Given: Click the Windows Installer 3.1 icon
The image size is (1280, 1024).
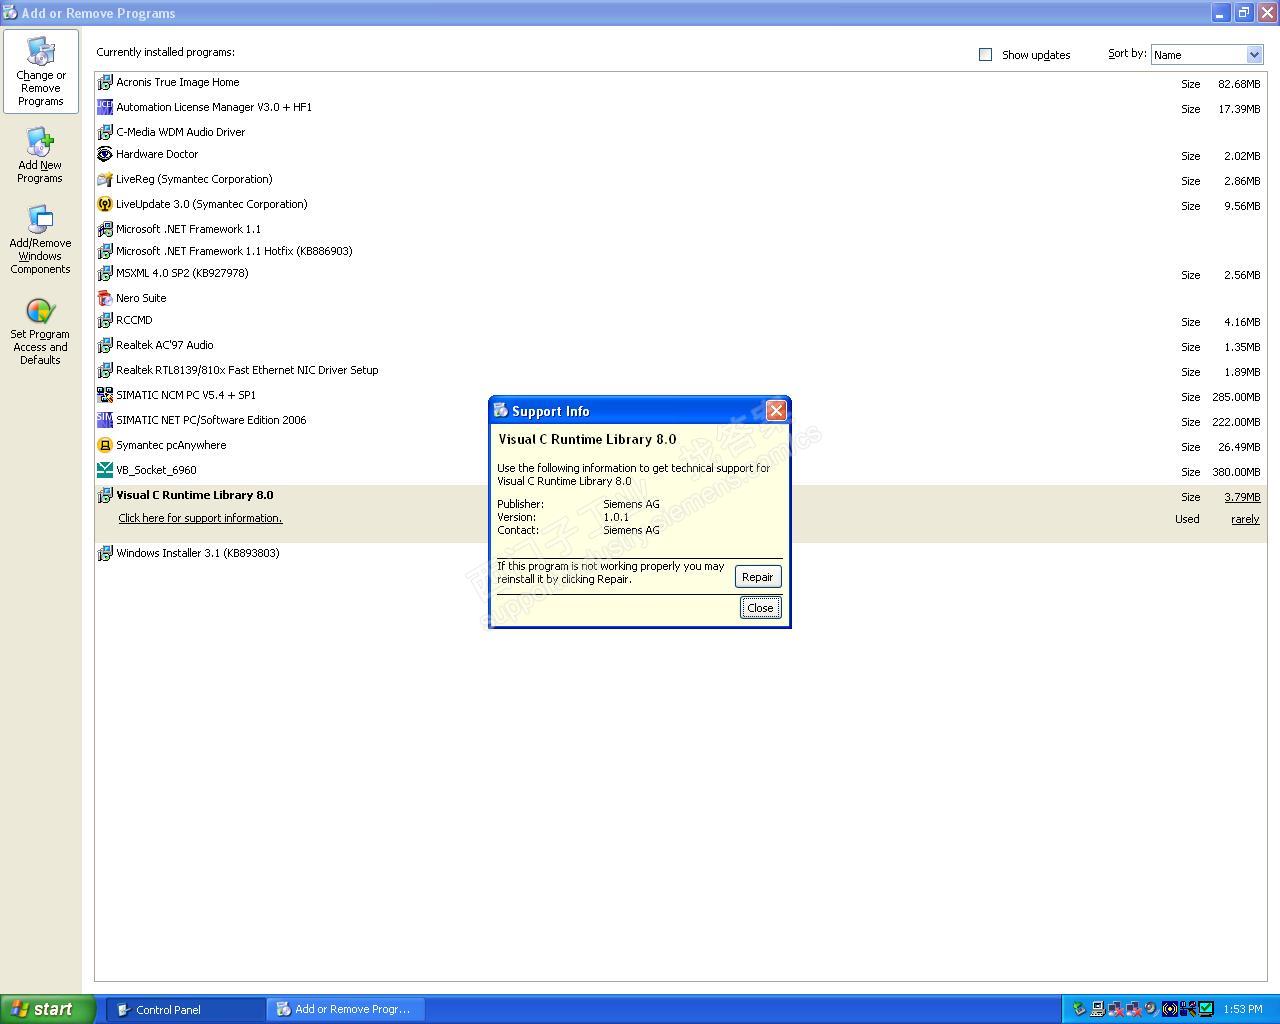Looking at the screenshot, I should click(105, 553).
